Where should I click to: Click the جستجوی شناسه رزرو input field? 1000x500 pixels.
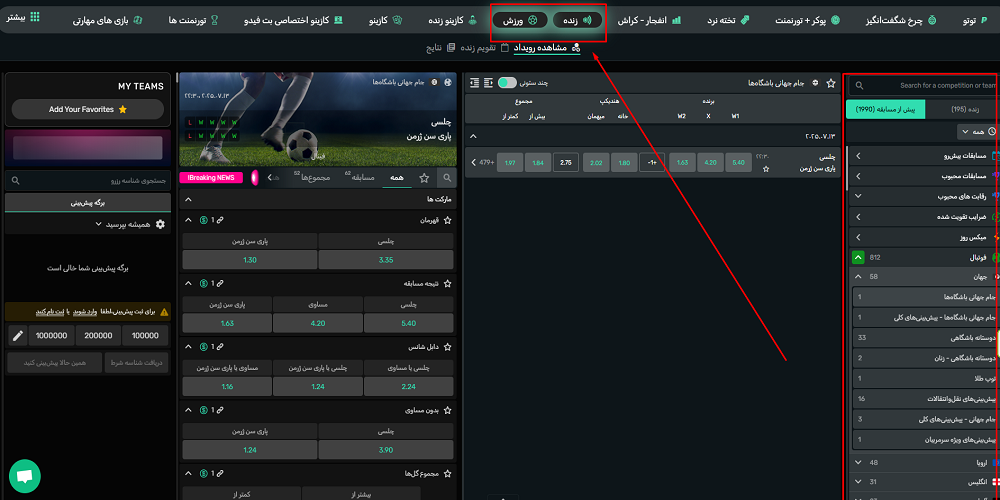88,180
